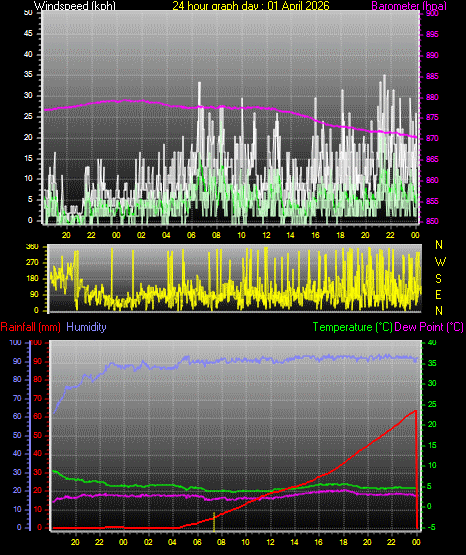
Task: Click the S compass label
Action: (438, 279)
